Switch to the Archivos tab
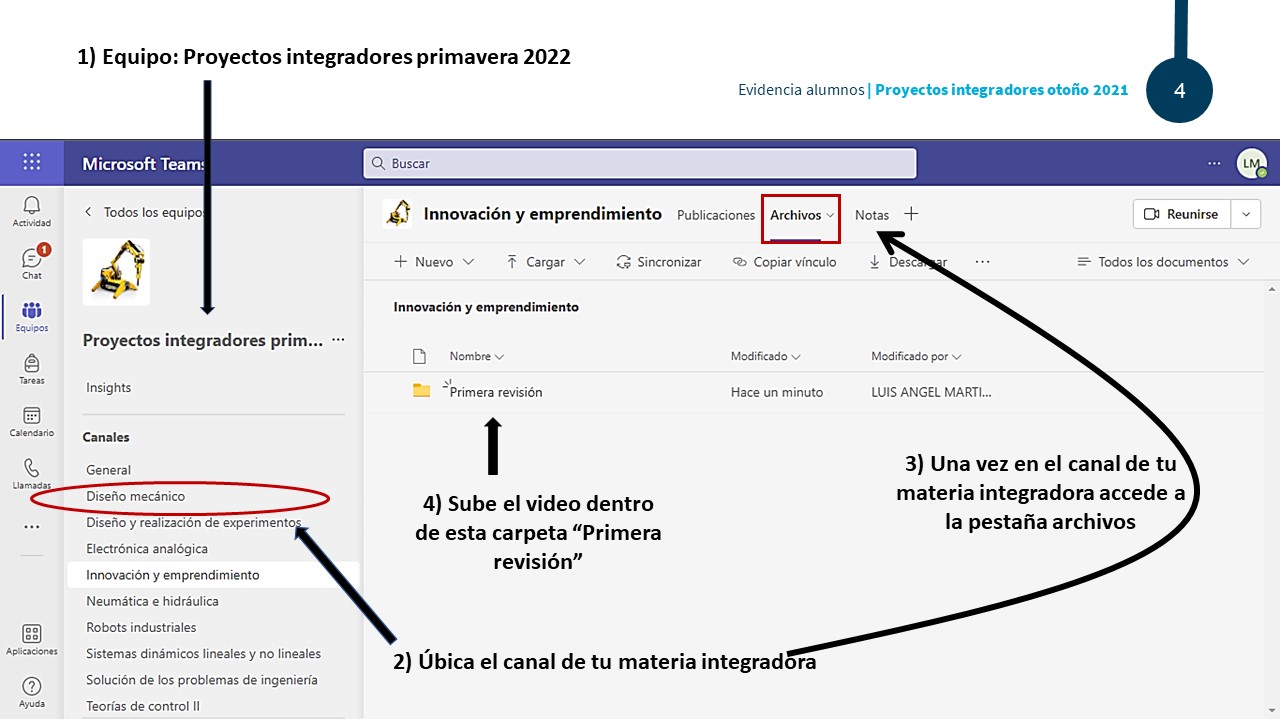The width and height of the screenshot is (1280, 720). (x=801, y=215)
